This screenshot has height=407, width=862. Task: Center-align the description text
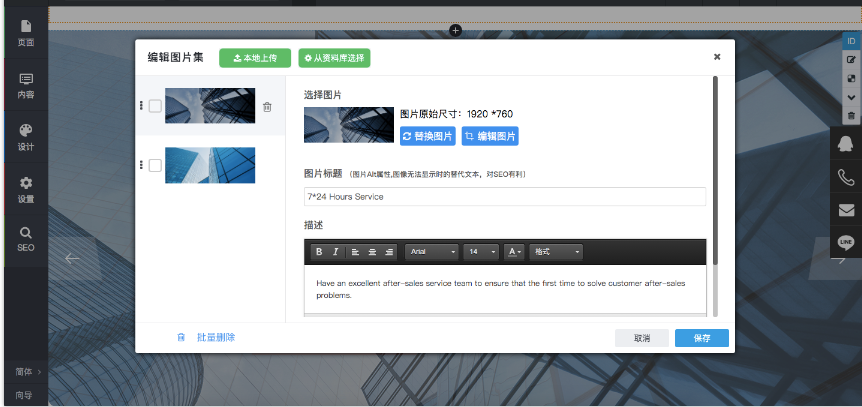click(x=372, y=252)
